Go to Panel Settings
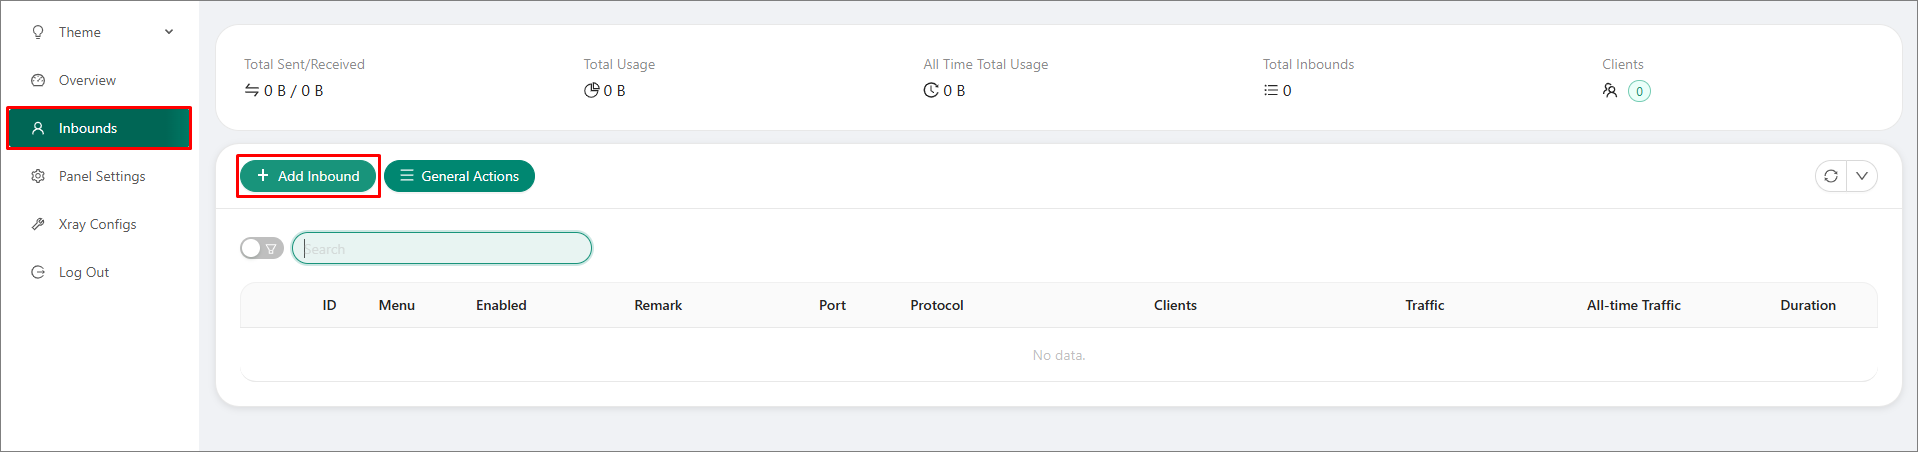The height and width of the screenshot is (452, 1918). pyautogui.click(x=102, y=176)
